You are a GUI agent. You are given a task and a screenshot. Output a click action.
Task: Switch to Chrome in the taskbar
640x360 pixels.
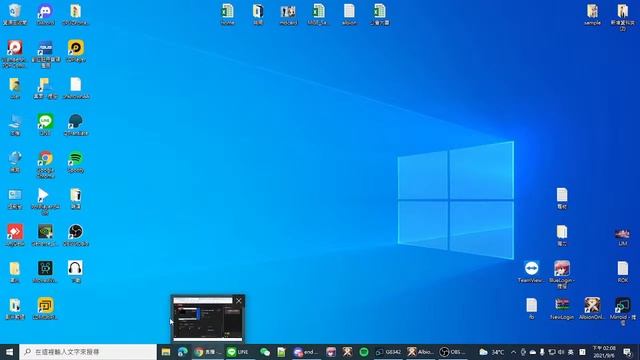pos(208,352)
